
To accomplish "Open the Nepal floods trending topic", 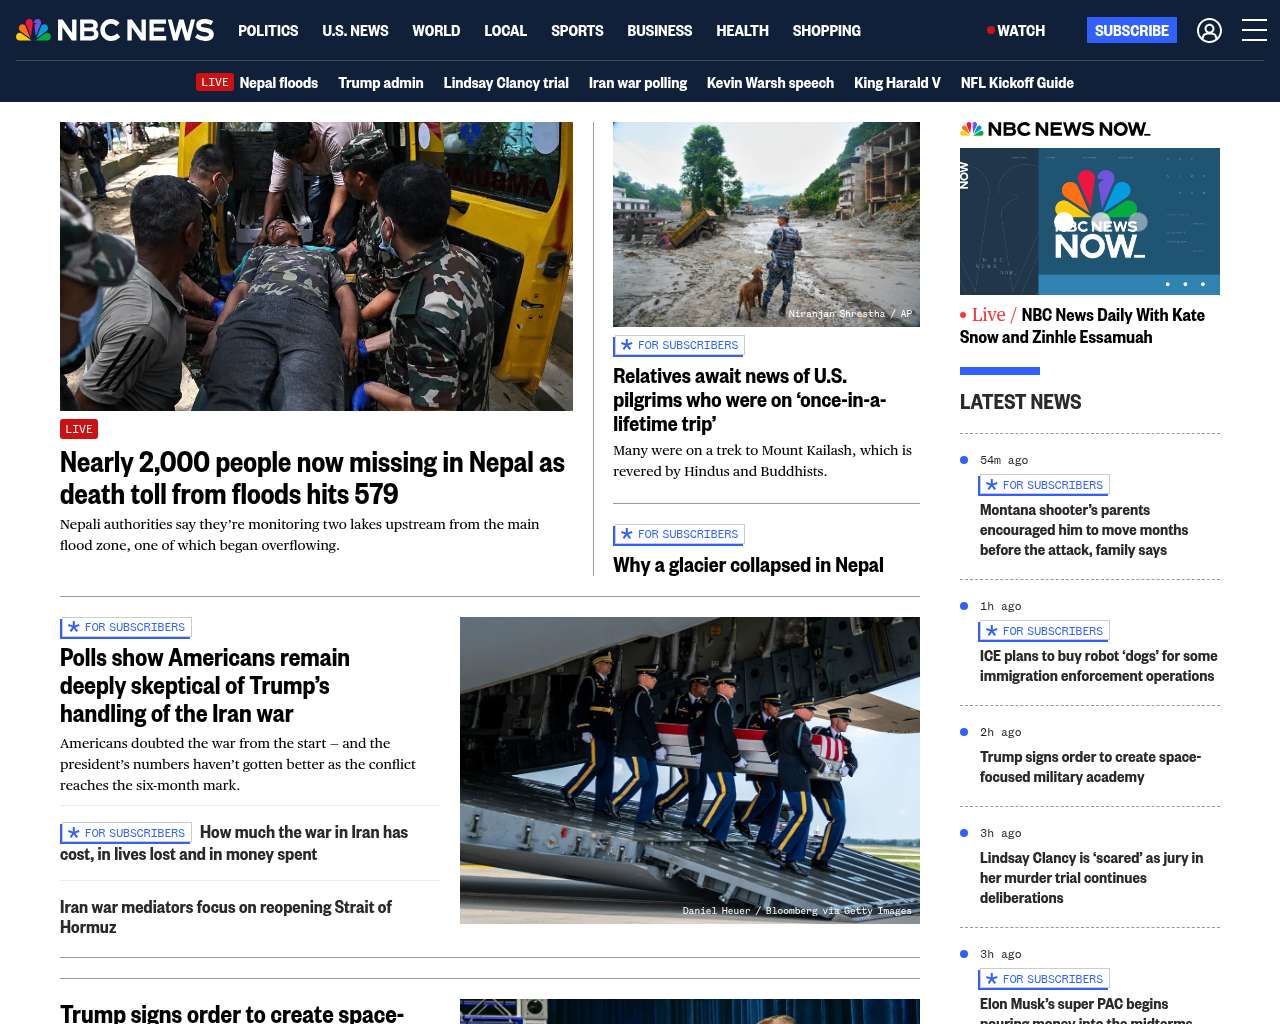I will [x=279, y=83].
